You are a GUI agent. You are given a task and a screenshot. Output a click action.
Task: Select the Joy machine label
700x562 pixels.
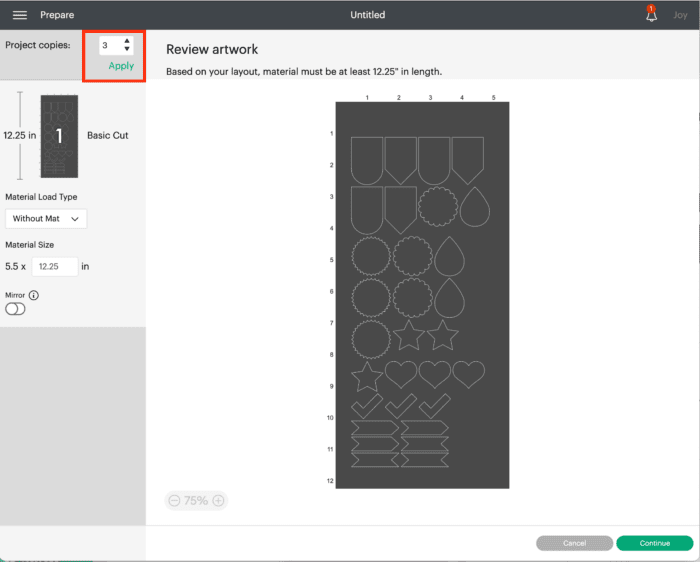tap(681, 15)
